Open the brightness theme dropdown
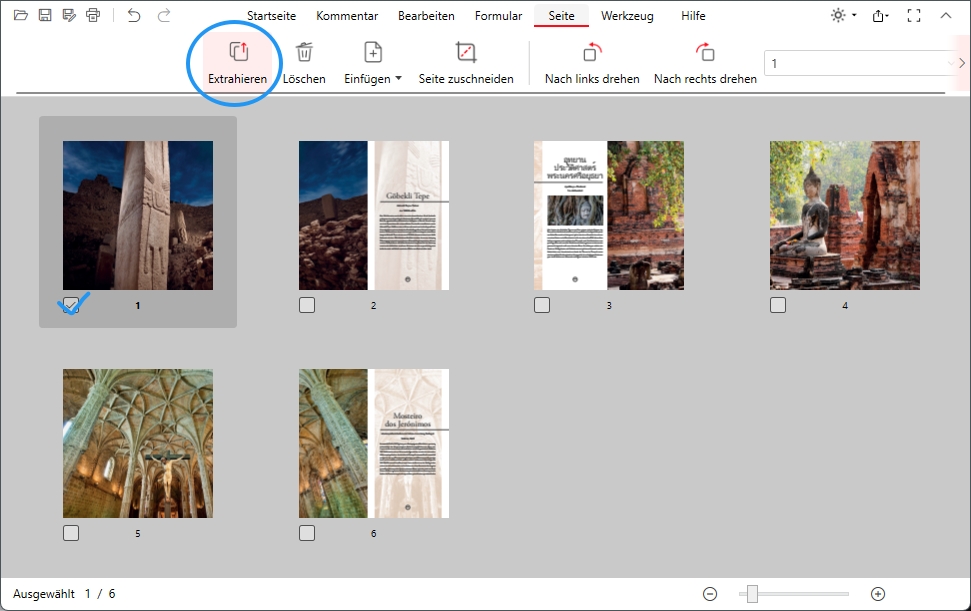Image resolution: width=971 pixels, height=611 pixels. click(843, 15)
